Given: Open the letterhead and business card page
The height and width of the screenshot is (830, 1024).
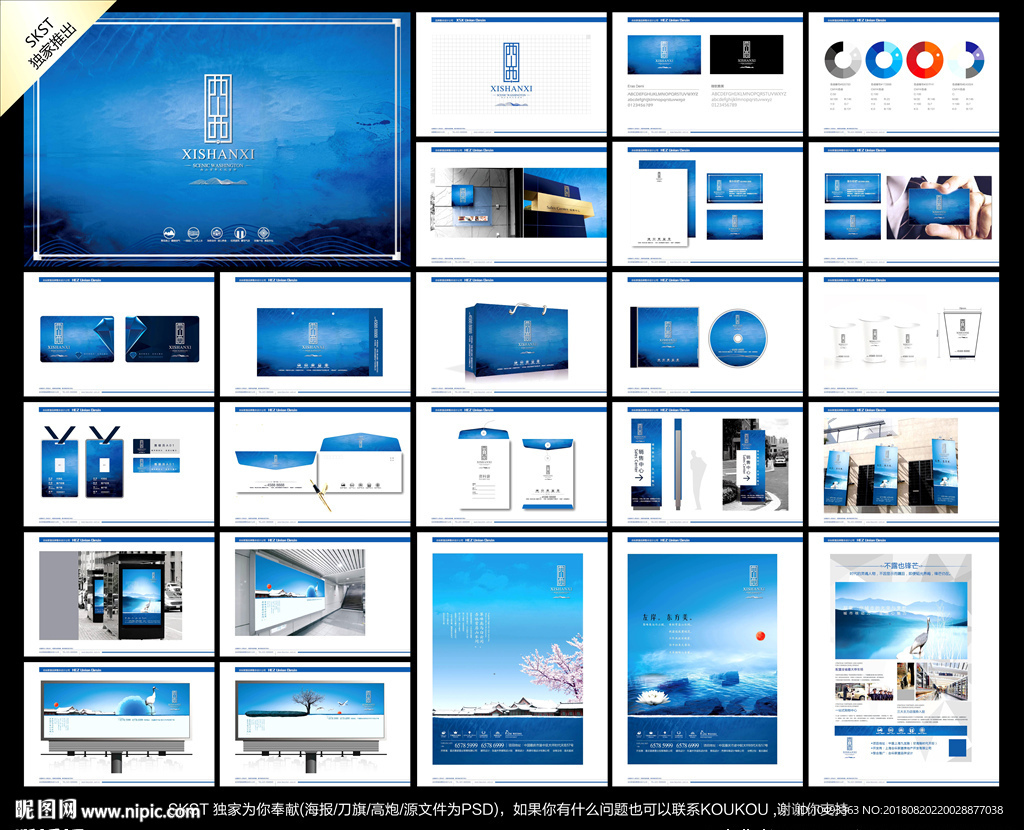Looking at the screenshot, I should tap(707, 204).
